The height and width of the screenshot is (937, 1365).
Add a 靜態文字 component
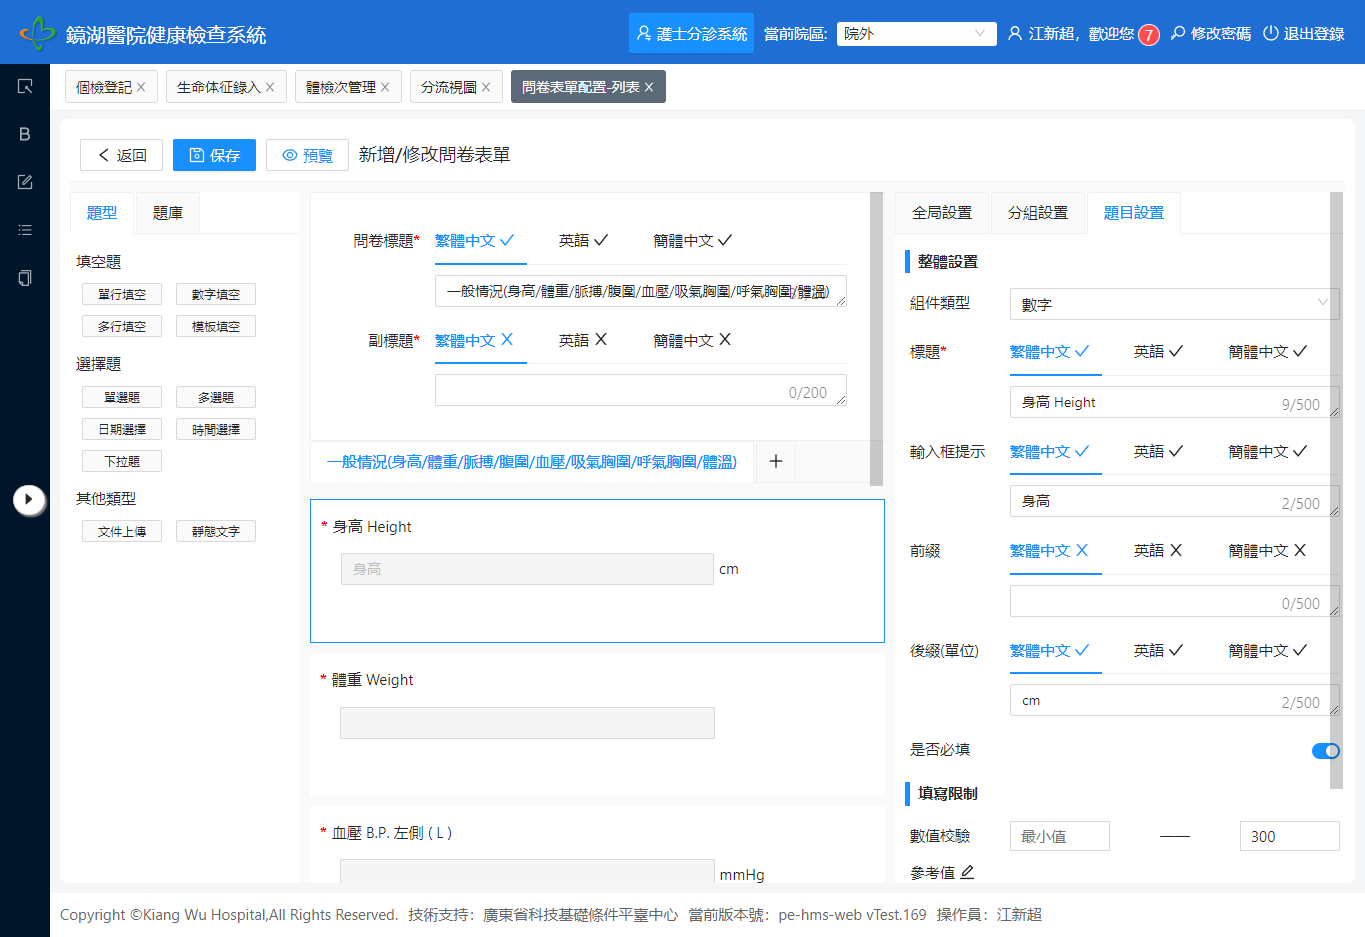click(216, 531)
